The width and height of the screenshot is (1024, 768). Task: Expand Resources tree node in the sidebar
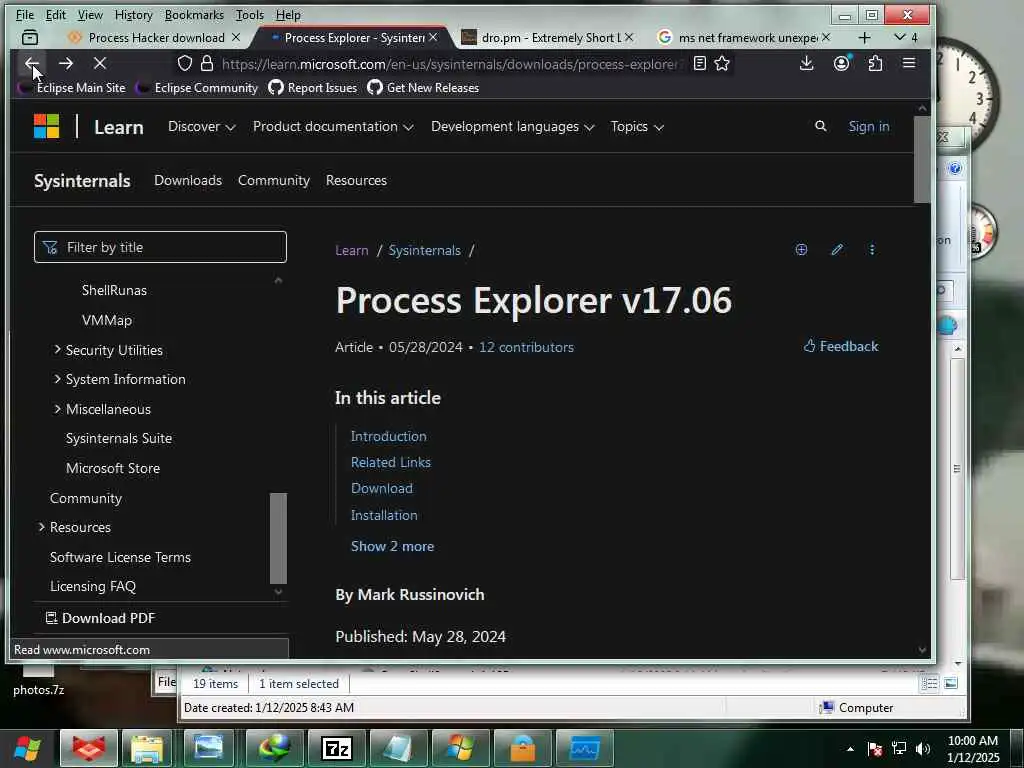pyautogui.click(x=42, y=526)
